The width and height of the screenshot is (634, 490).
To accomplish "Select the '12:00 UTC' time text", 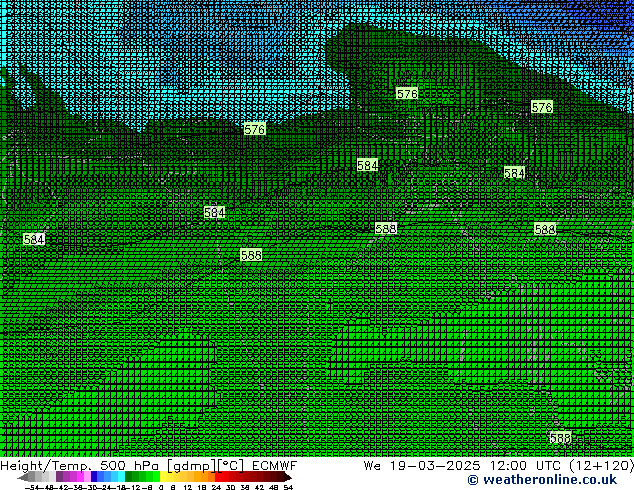I will [x=525, y=466].
